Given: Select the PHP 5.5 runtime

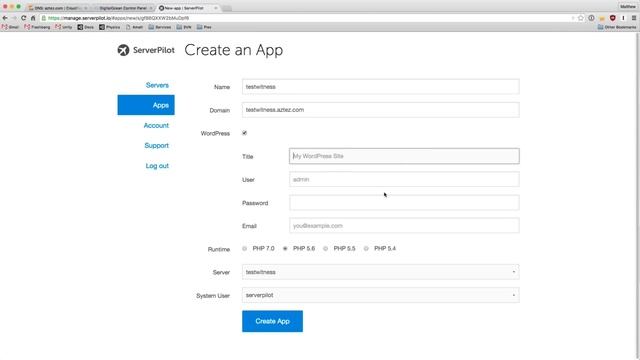Looking at the screenshot, I should pos(325,248).
